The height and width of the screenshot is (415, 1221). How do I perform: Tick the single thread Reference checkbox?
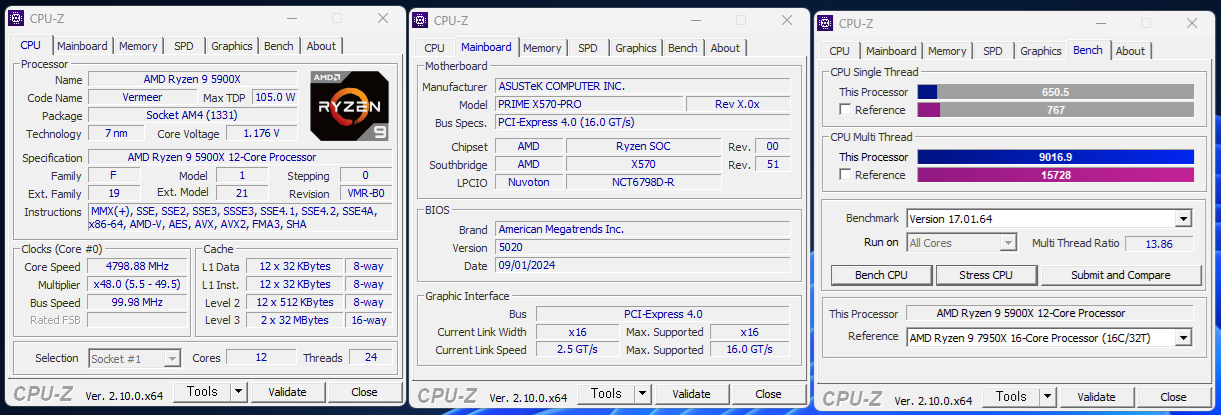pos(845,110)
